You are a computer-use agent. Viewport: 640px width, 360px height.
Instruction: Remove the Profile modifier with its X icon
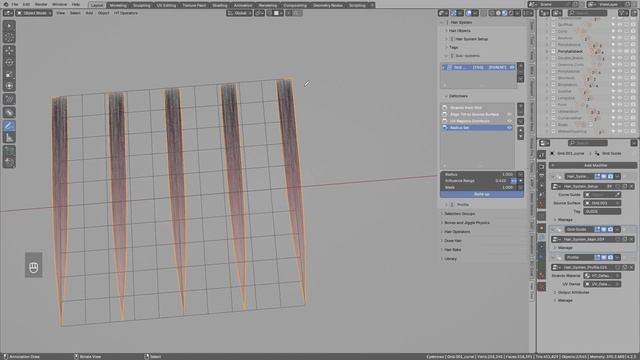tap(631, 267)
